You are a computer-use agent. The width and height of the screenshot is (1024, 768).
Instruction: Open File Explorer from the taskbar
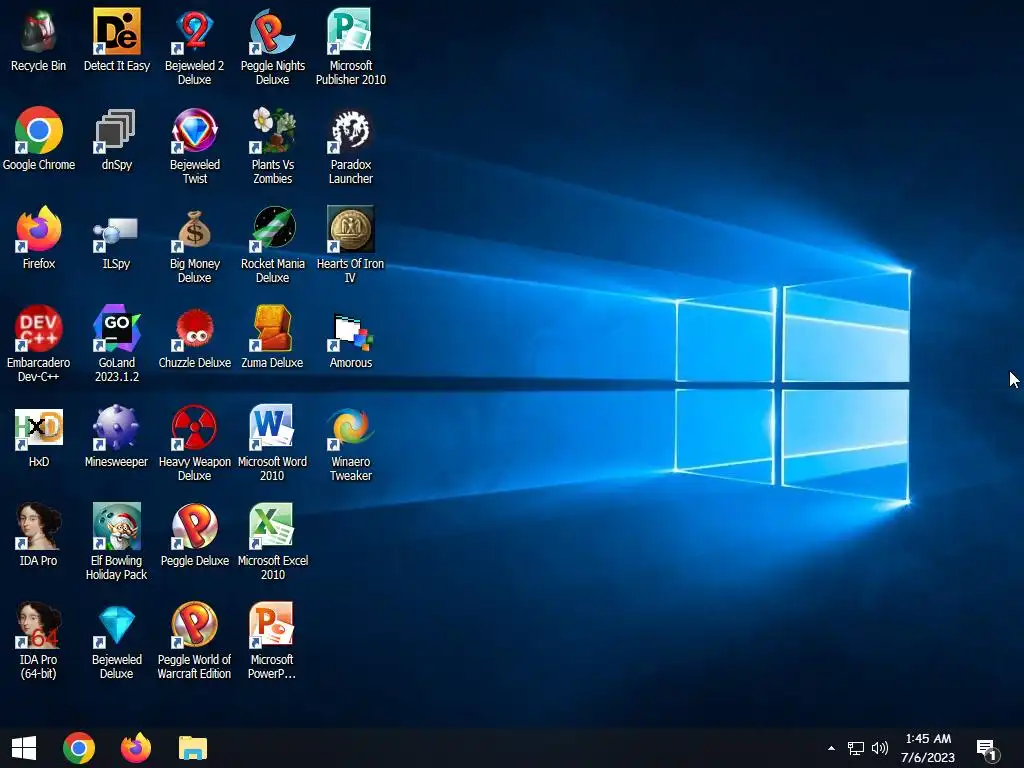click(x=193, y=748)
